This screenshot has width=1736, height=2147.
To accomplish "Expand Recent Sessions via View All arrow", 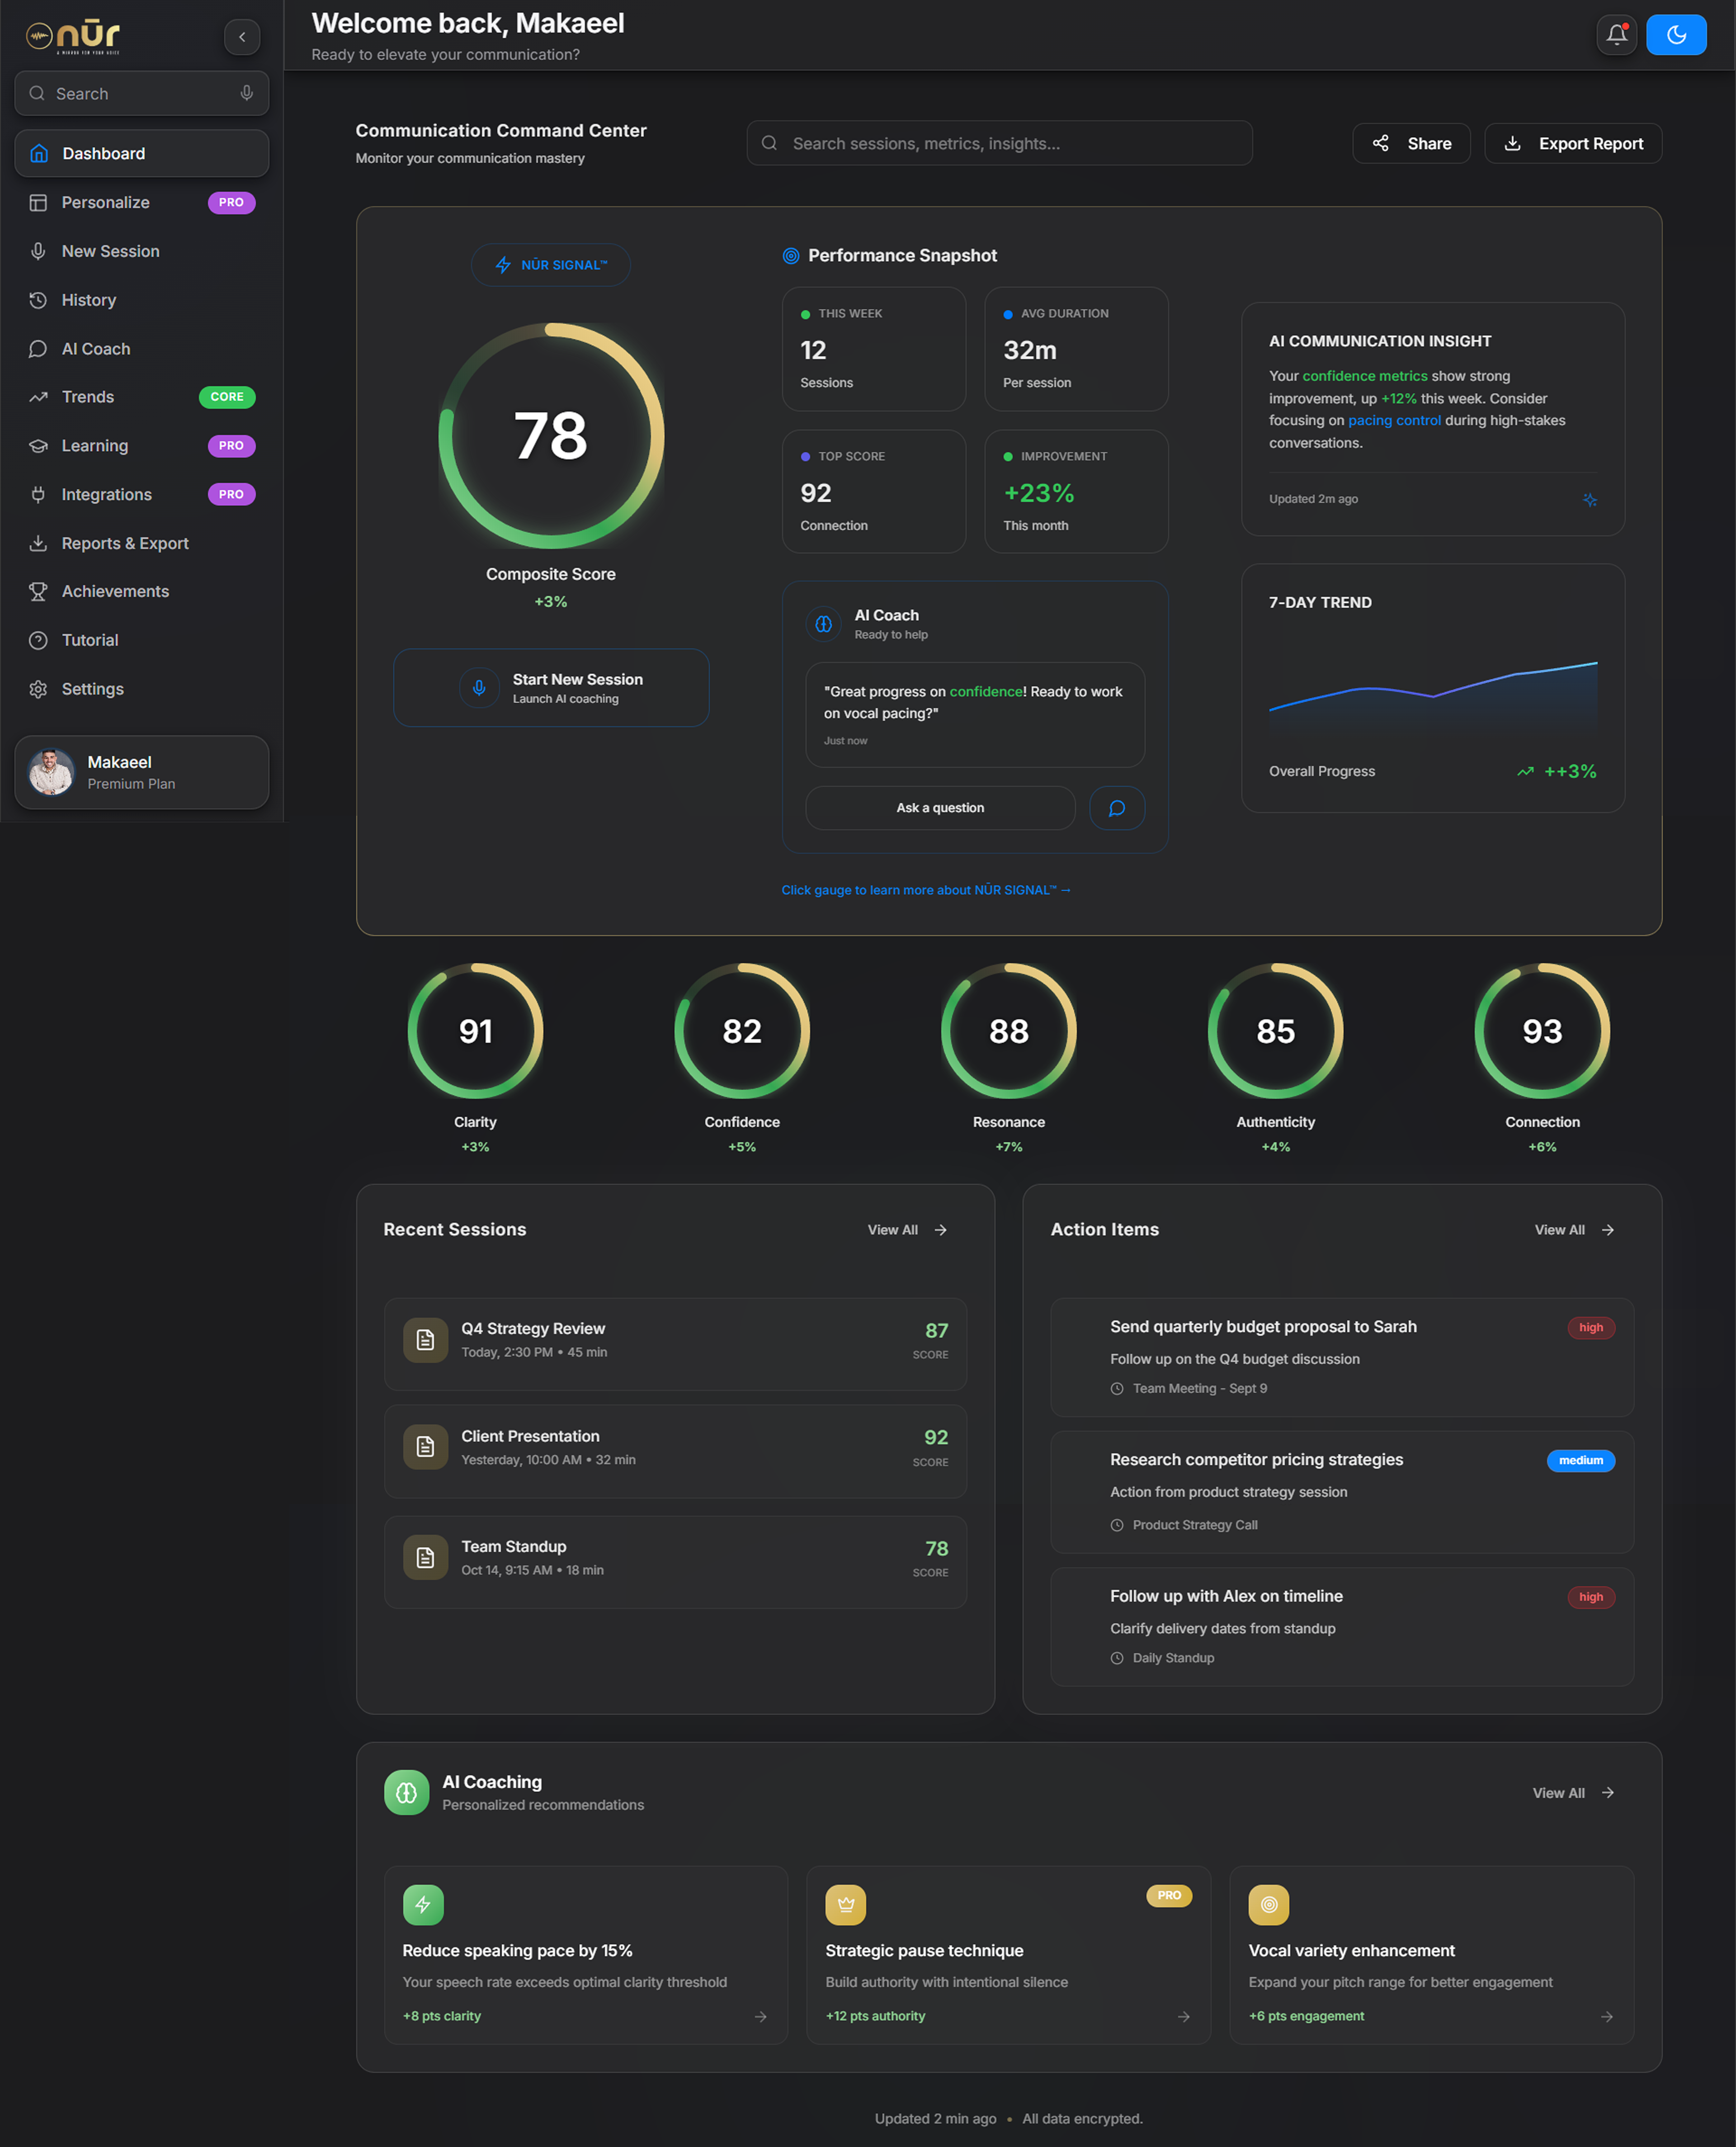I will pyautogui.click(x=940, y=1230).
